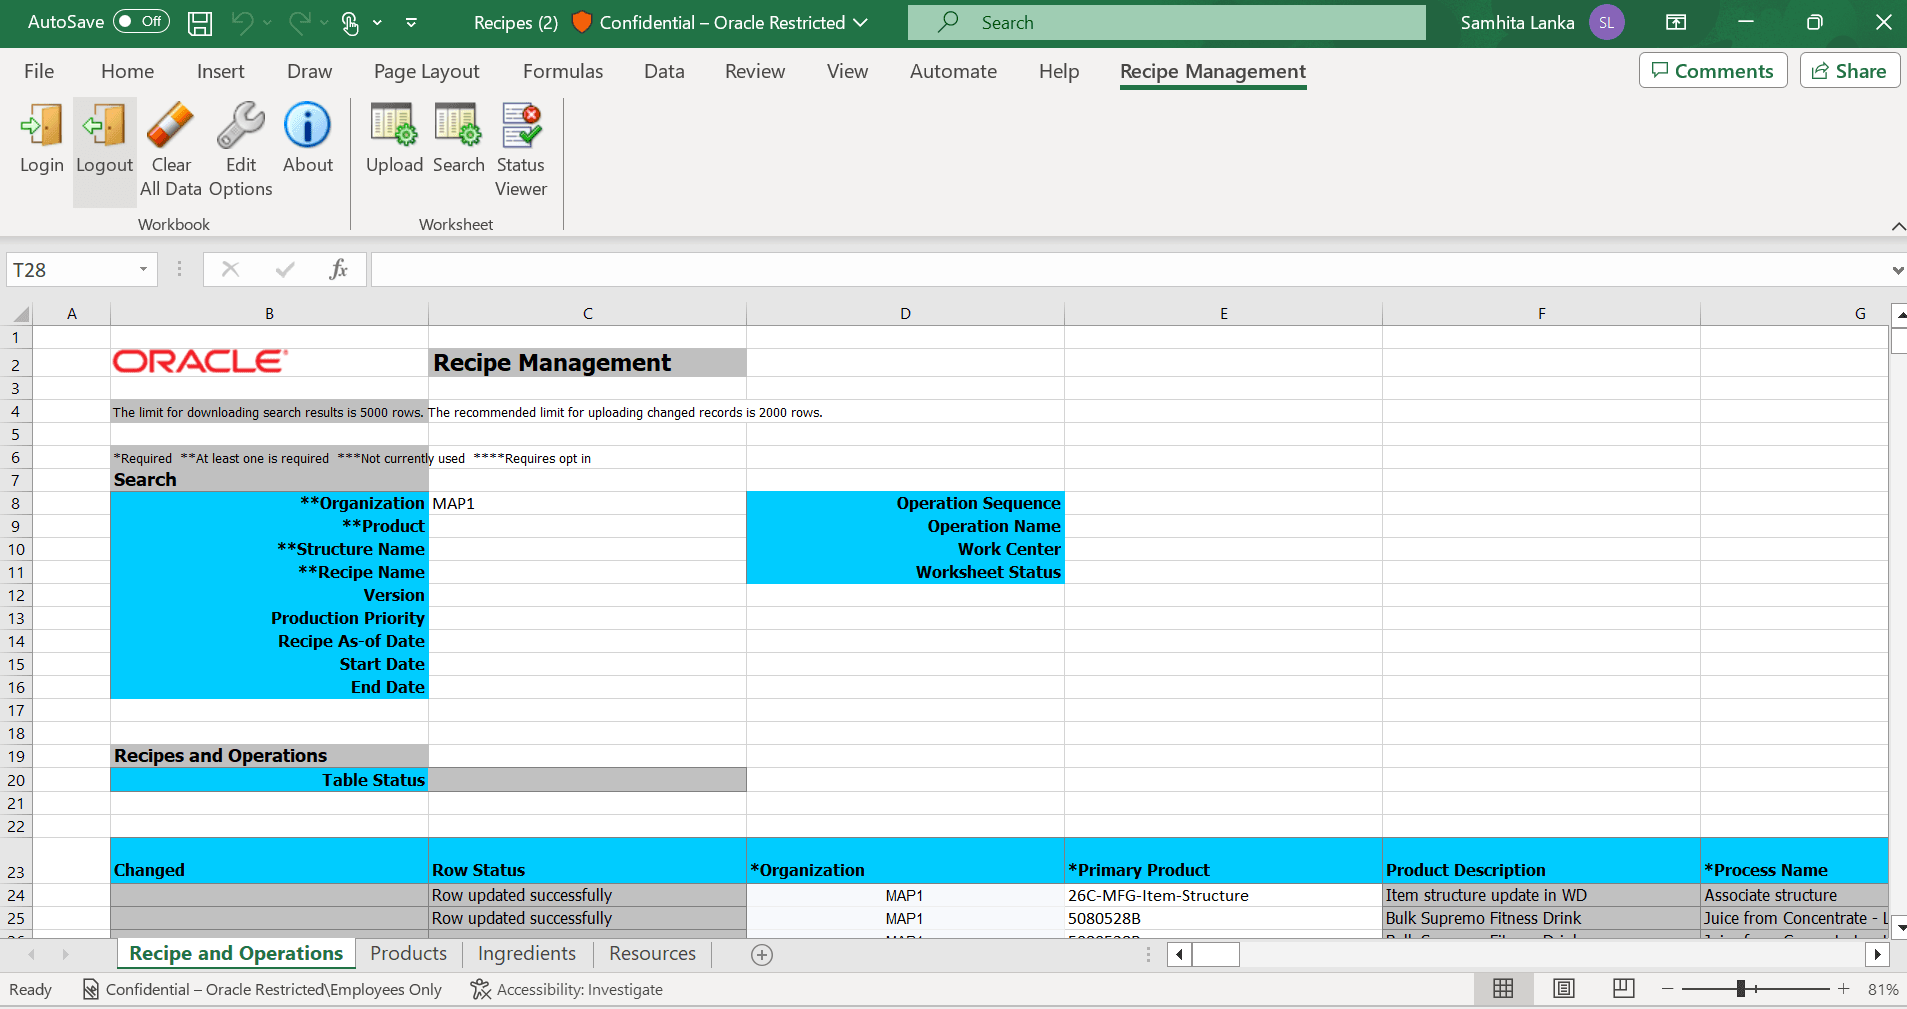Open the Recipe Management ribbon tab
The height and width of the screenshot is (1009, 1907).
point(1212,71)
